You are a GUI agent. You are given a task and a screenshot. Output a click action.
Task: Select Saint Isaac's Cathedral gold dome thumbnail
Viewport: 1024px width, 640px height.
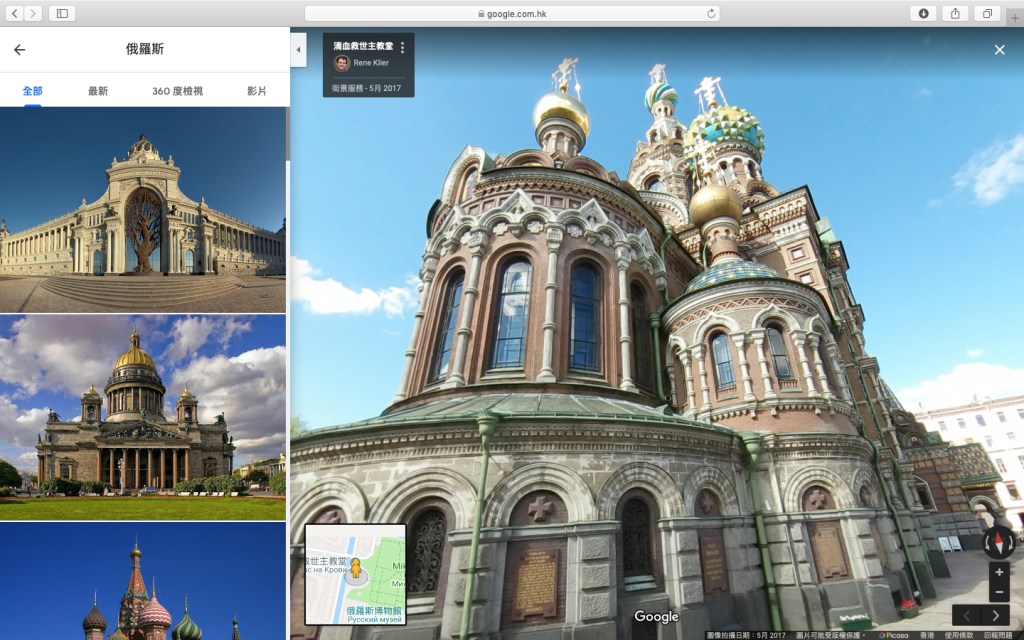(143, 417)
